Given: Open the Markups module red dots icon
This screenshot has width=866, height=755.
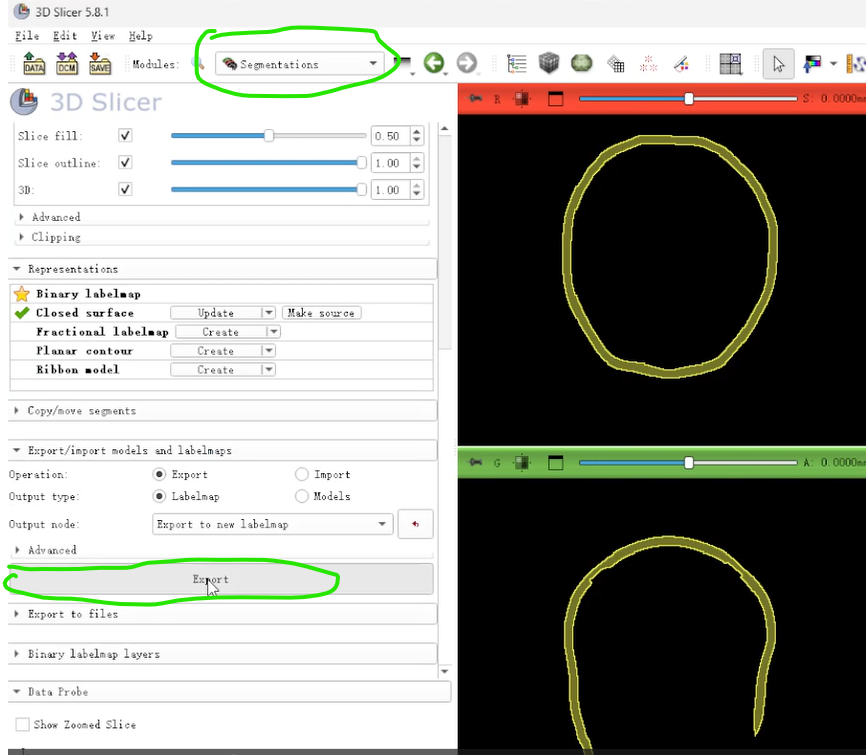Looking at the screenshot, I should [648, 64].
